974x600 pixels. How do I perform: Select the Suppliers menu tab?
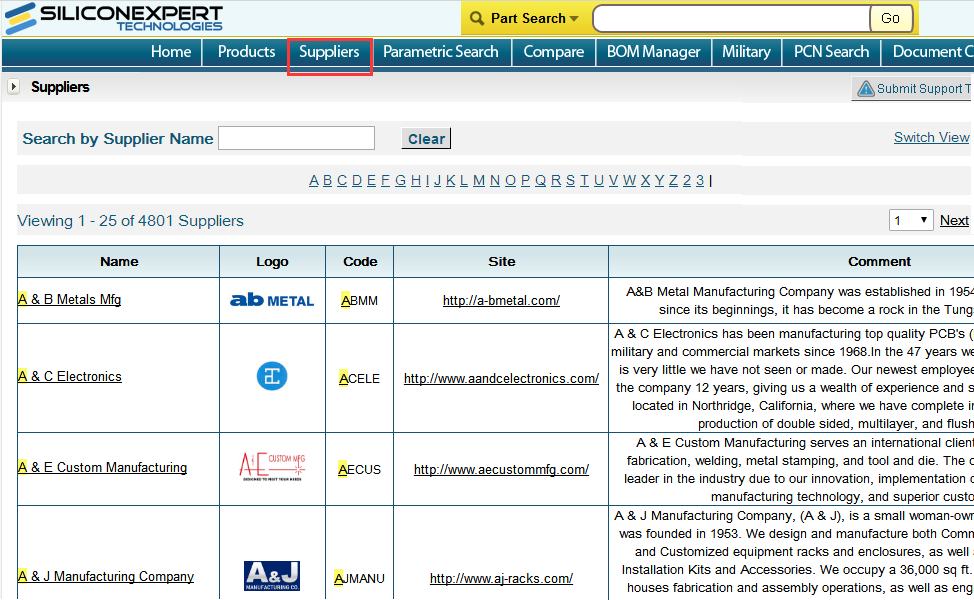tap(329, 52)
